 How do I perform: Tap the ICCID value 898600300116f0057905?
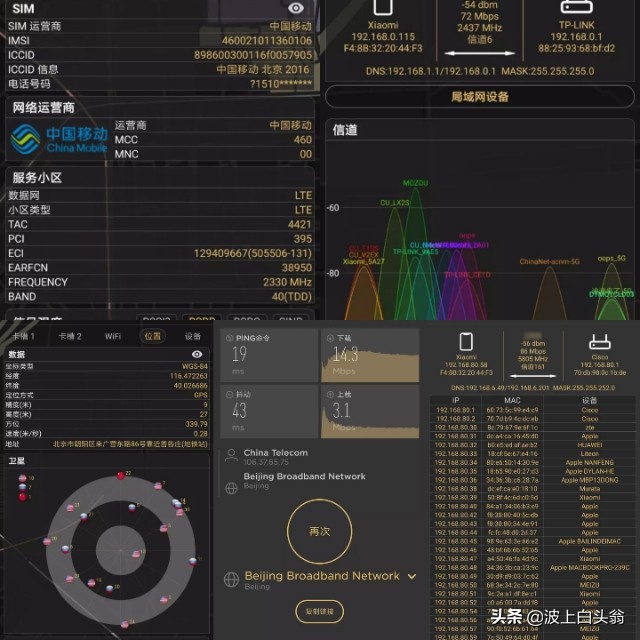click(253, 55)
